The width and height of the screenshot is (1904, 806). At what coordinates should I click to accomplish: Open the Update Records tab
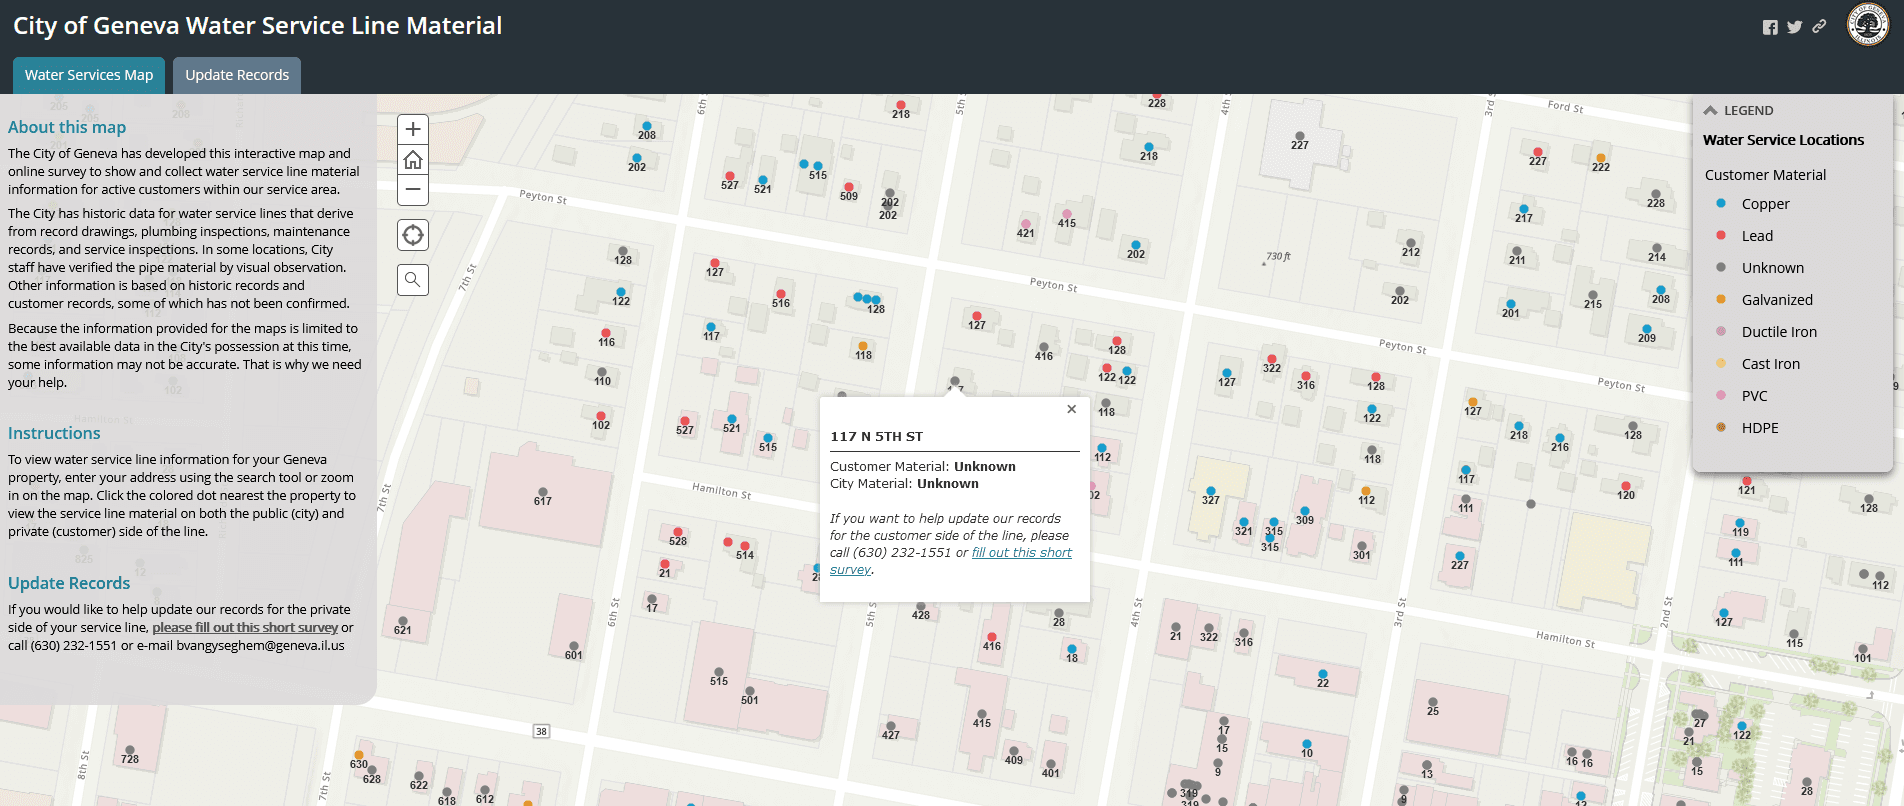[x=237, y=75]
